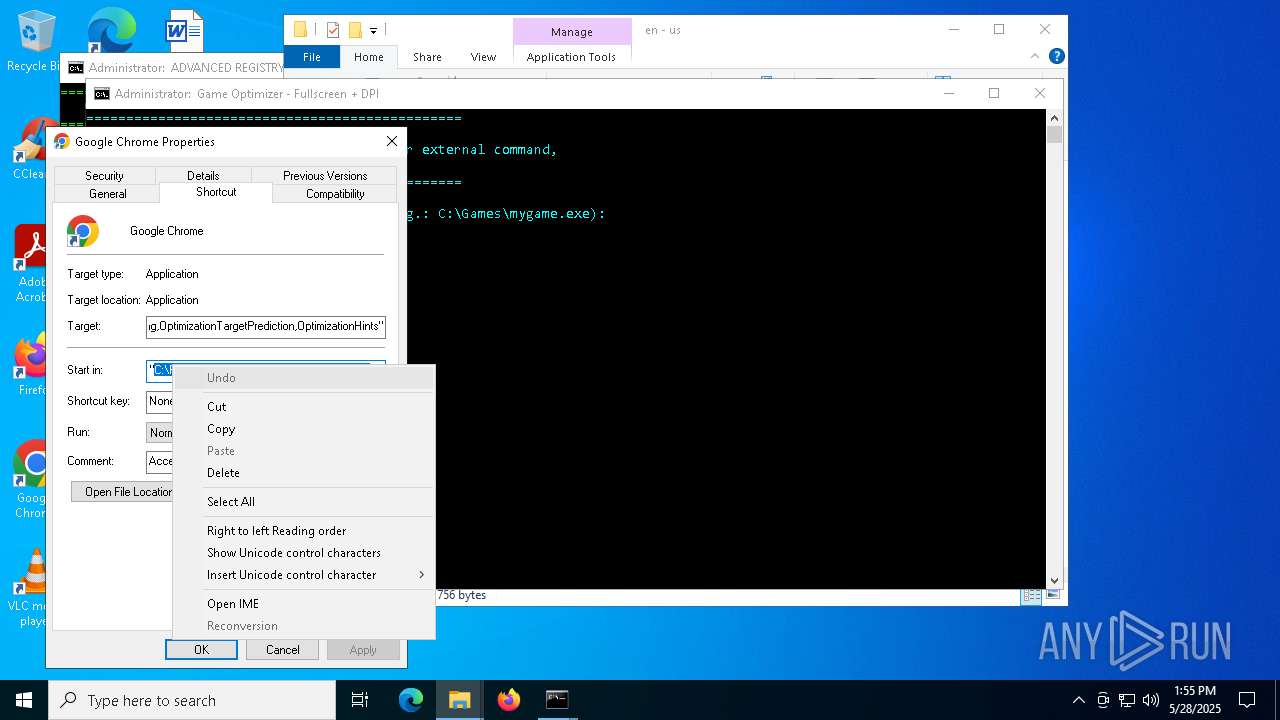The width and height of the screenshot is (1280, 720).
Task: Select Show Unicode control characters
Action: (x=304, y=553)
